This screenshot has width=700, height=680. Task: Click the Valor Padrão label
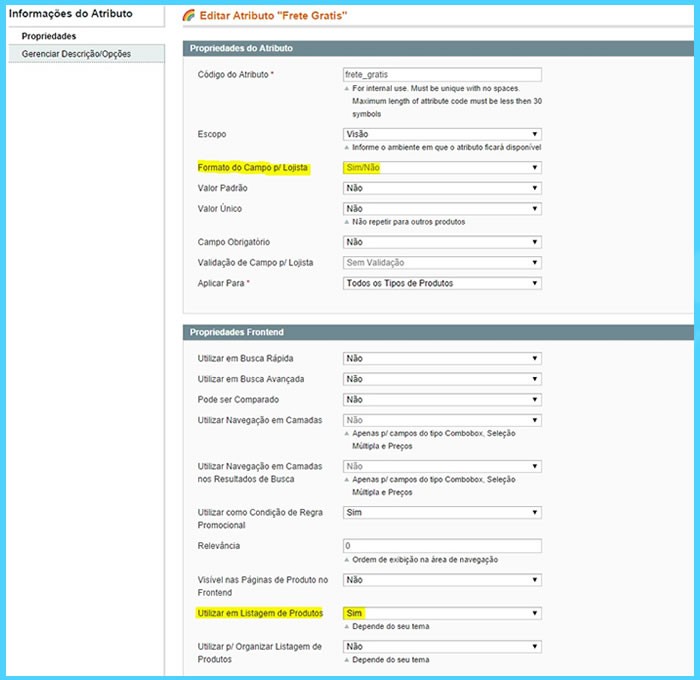pos(222,188)
